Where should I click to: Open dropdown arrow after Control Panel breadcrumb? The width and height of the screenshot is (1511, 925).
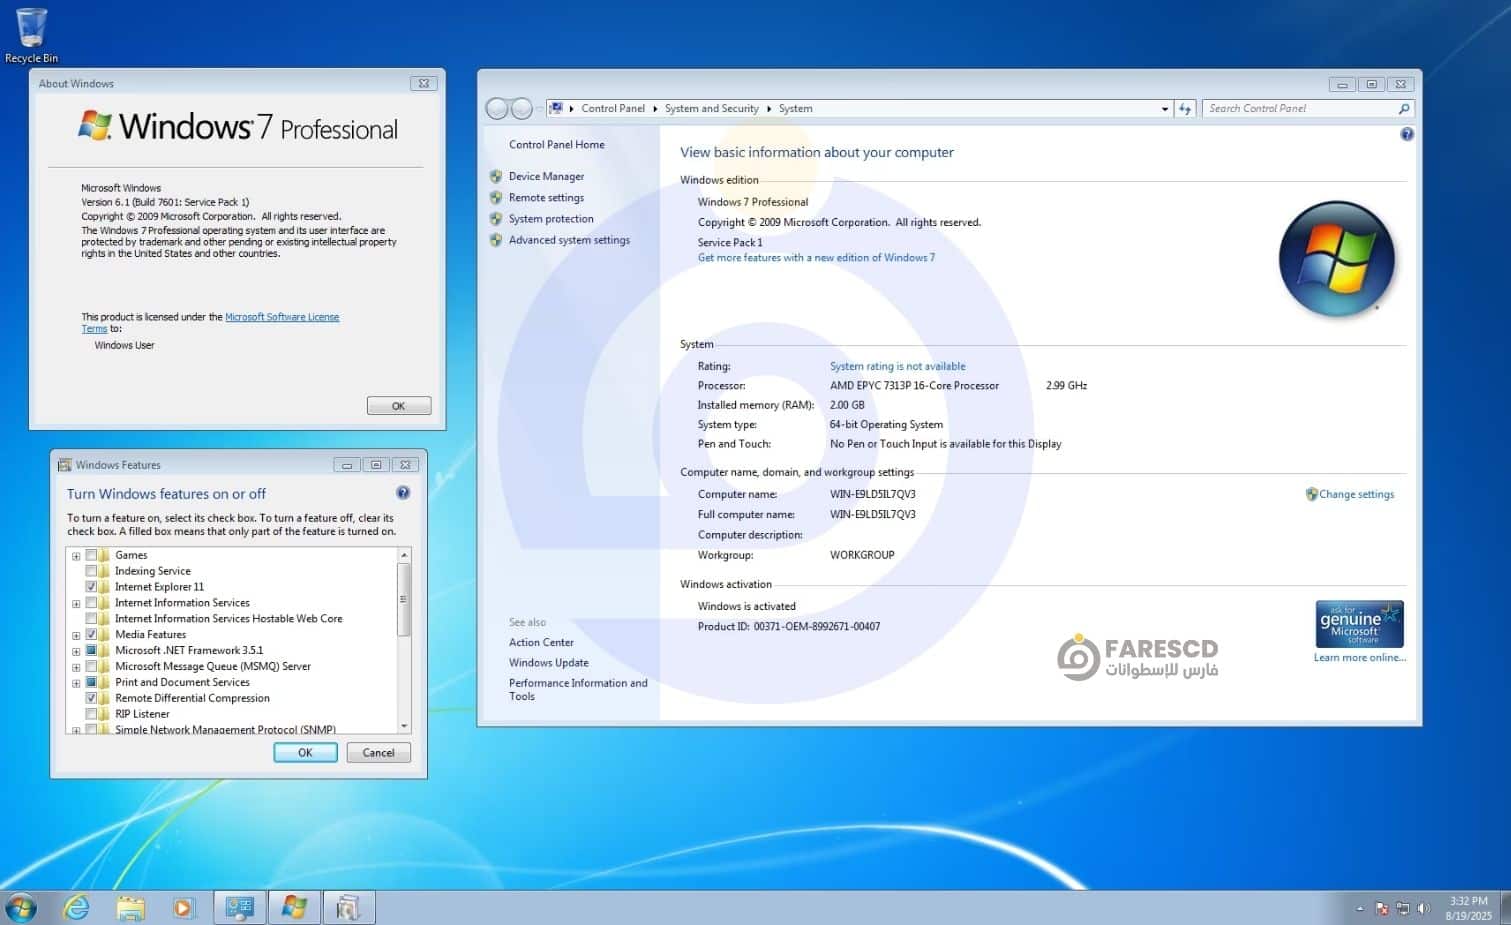[x=655, y=108]
